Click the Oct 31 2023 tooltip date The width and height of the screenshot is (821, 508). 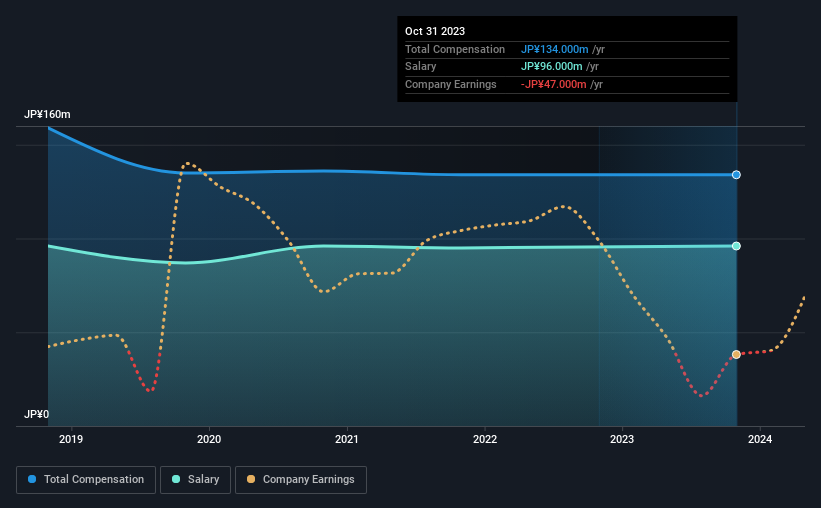[435, 31]
